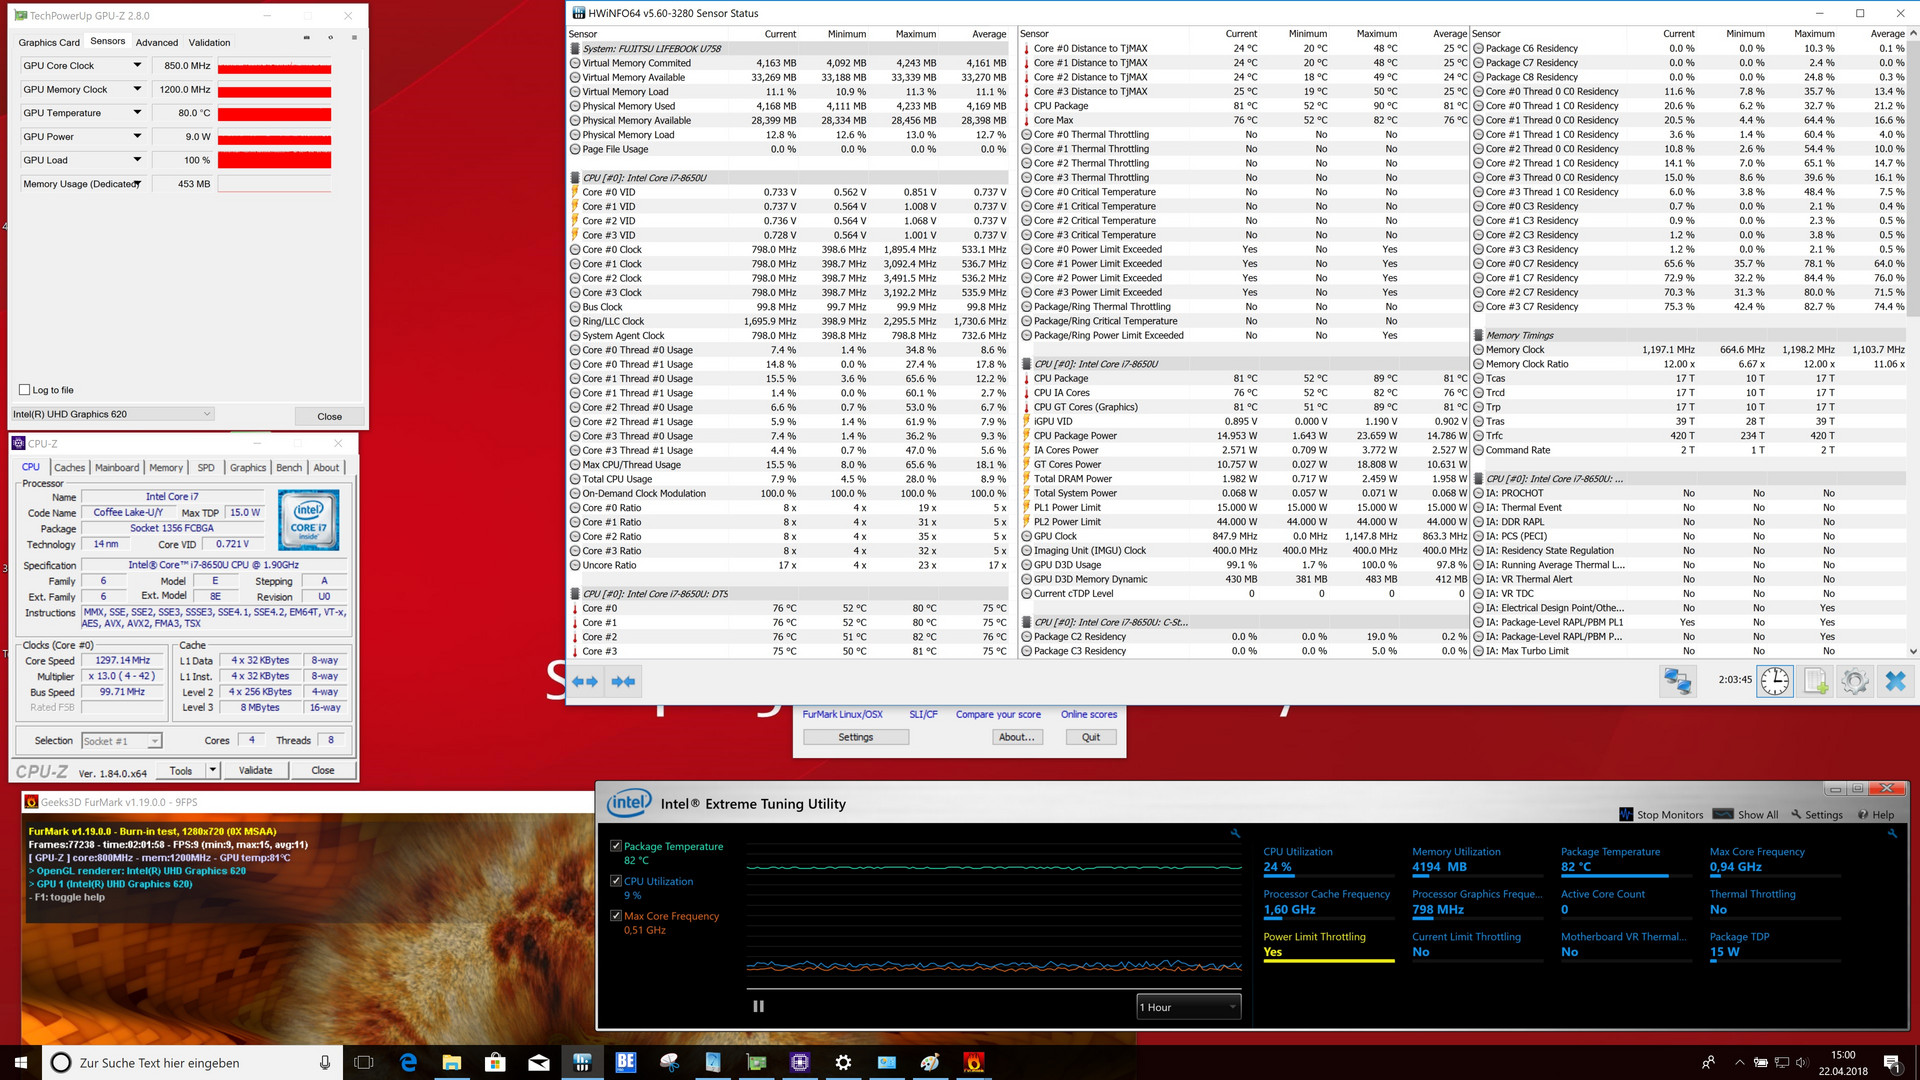
Task: Toggle Log to file checkbox in GPU-Z
Action: point(25,390)
